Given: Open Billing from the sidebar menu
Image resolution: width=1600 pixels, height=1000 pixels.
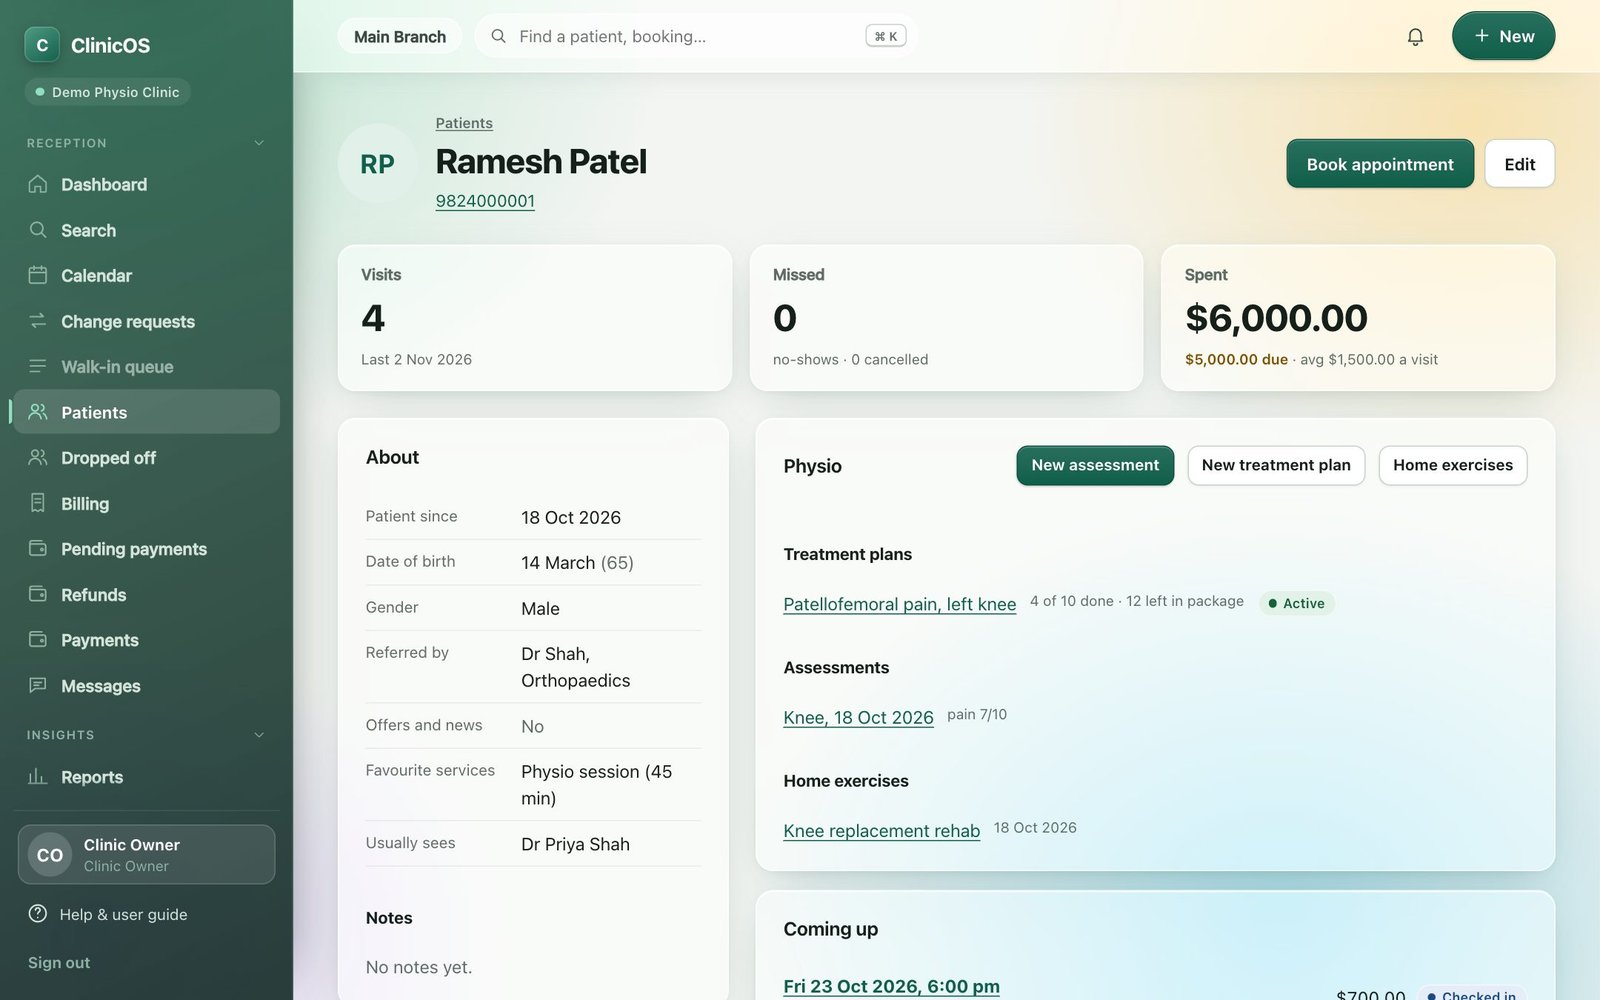Looking at the screenshot, I should click(x=146, y=503).
